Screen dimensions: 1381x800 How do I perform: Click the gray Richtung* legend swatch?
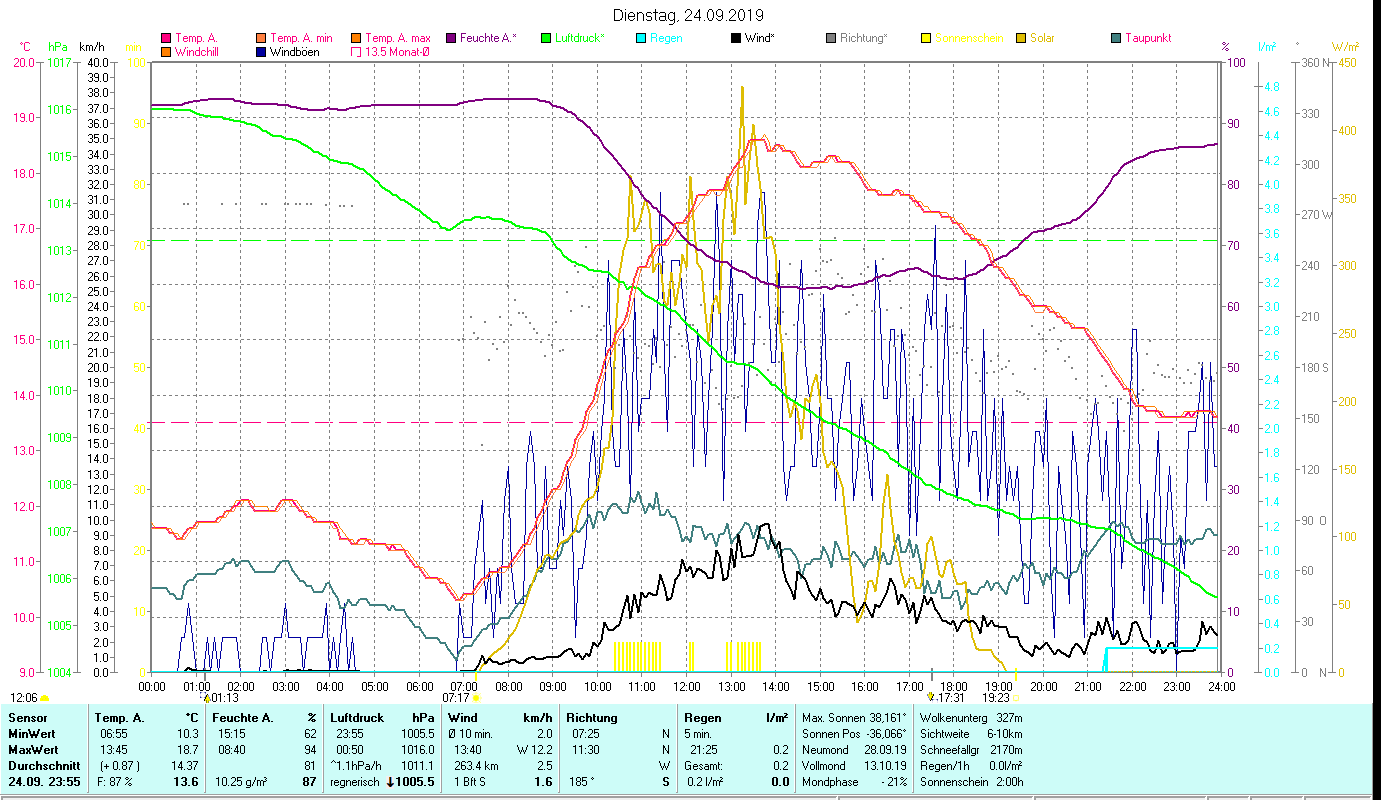pyautogui.click(x=830, y=38)
